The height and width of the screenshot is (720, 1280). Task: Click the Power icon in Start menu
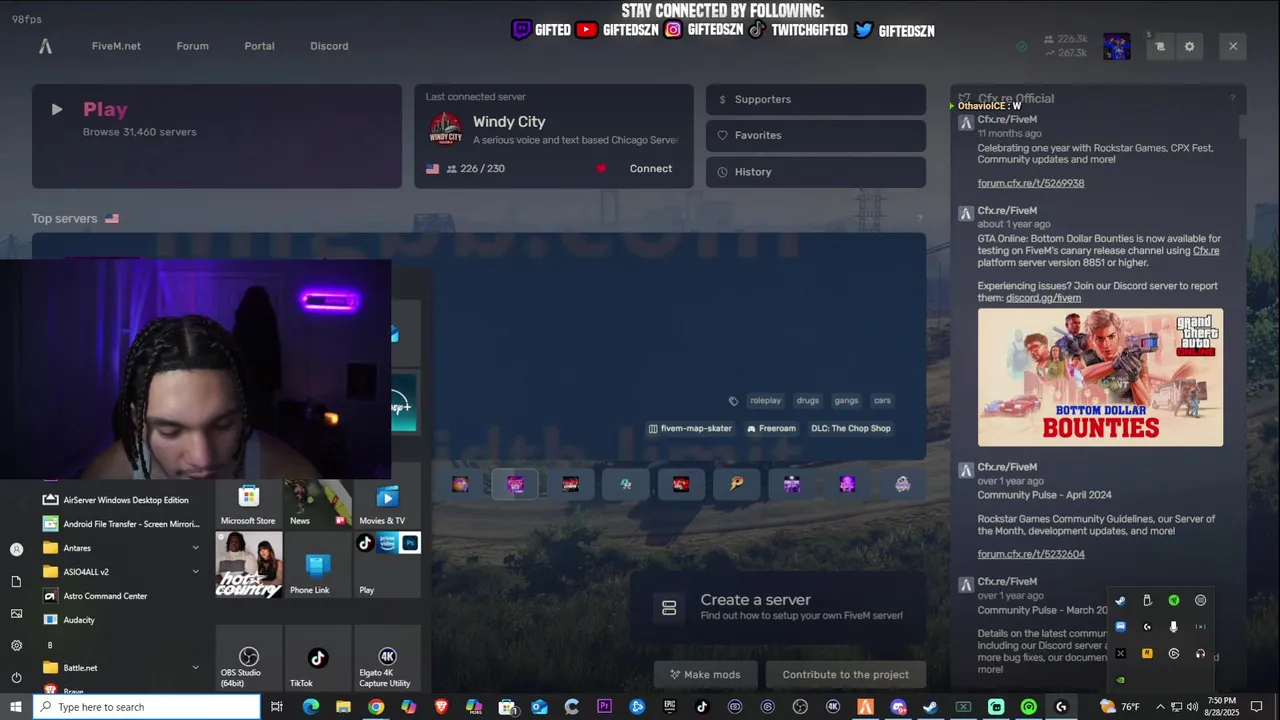coord(16,678)
